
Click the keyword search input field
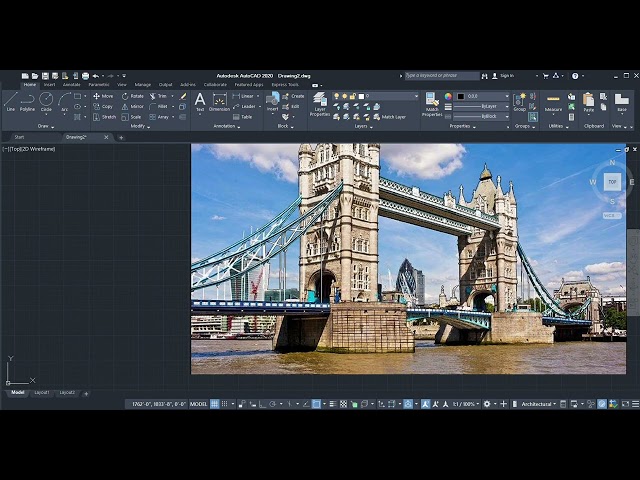(442, 76)
